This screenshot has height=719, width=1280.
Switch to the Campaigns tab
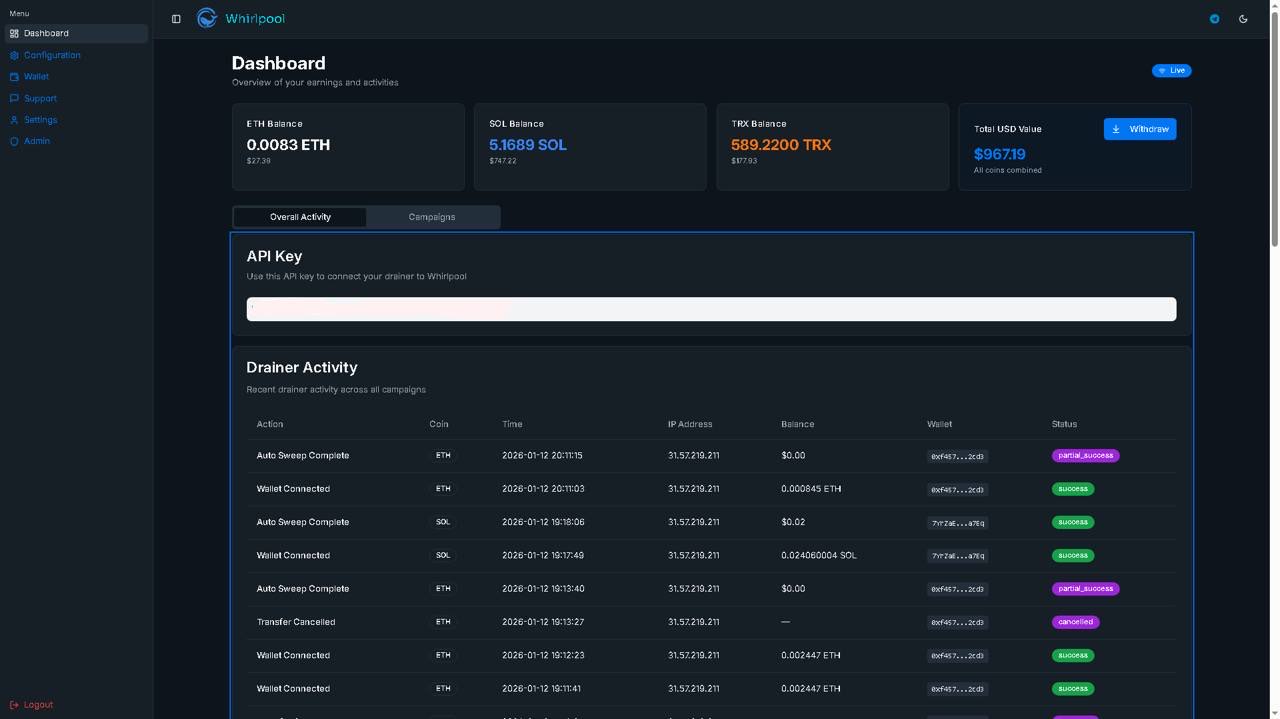(432, 217)
